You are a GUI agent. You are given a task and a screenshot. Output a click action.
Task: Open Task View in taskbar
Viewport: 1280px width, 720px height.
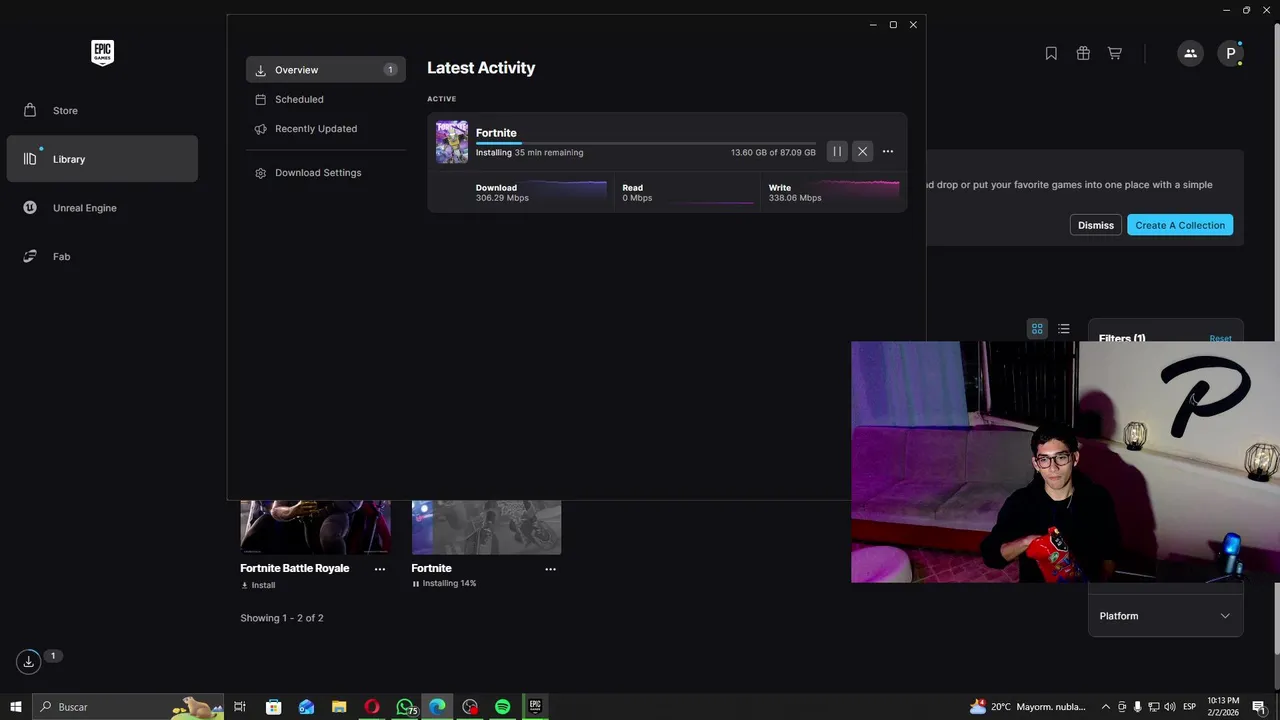tap(240, 707)
